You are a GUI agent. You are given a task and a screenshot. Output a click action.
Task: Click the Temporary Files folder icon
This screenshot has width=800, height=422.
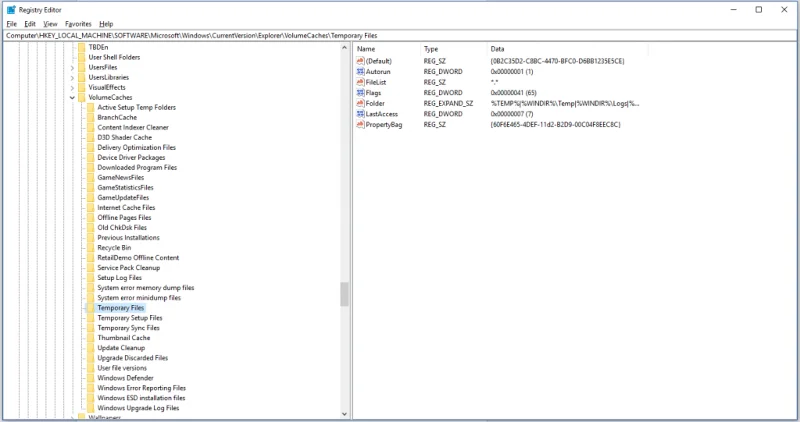[x=90, y=308]
